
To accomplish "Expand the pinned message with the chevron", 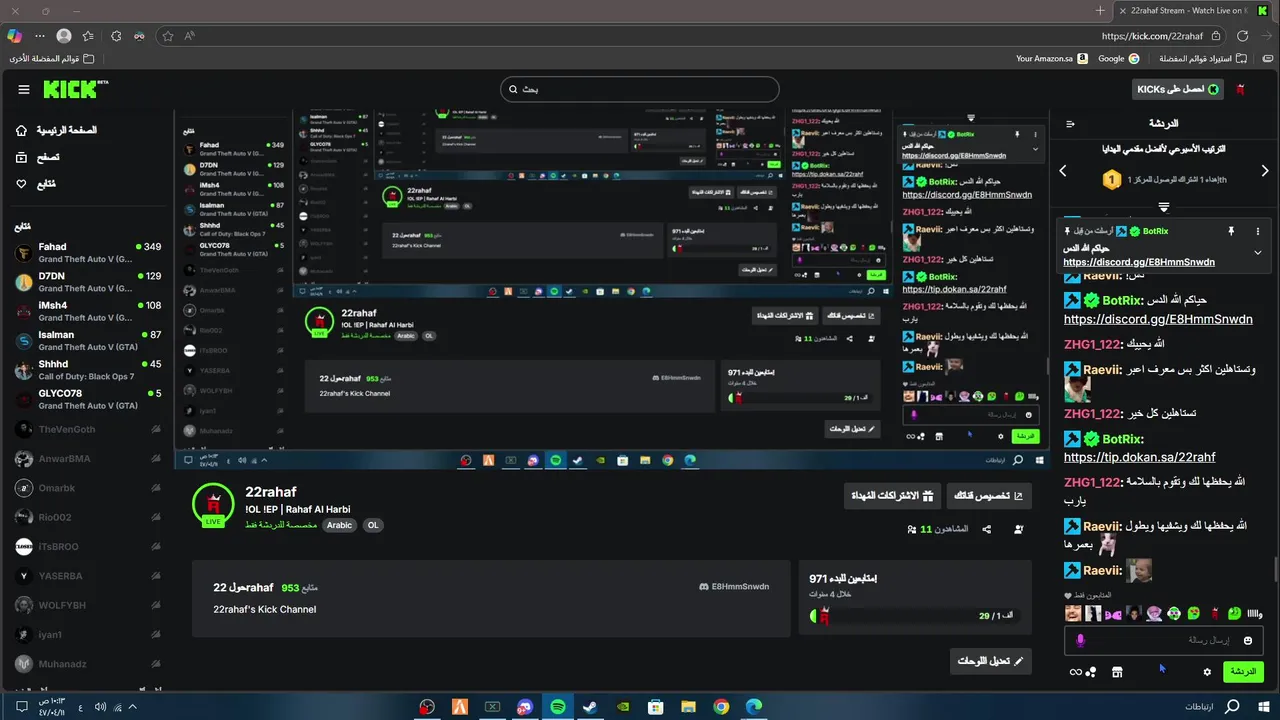I will (x=1258, y=253).
